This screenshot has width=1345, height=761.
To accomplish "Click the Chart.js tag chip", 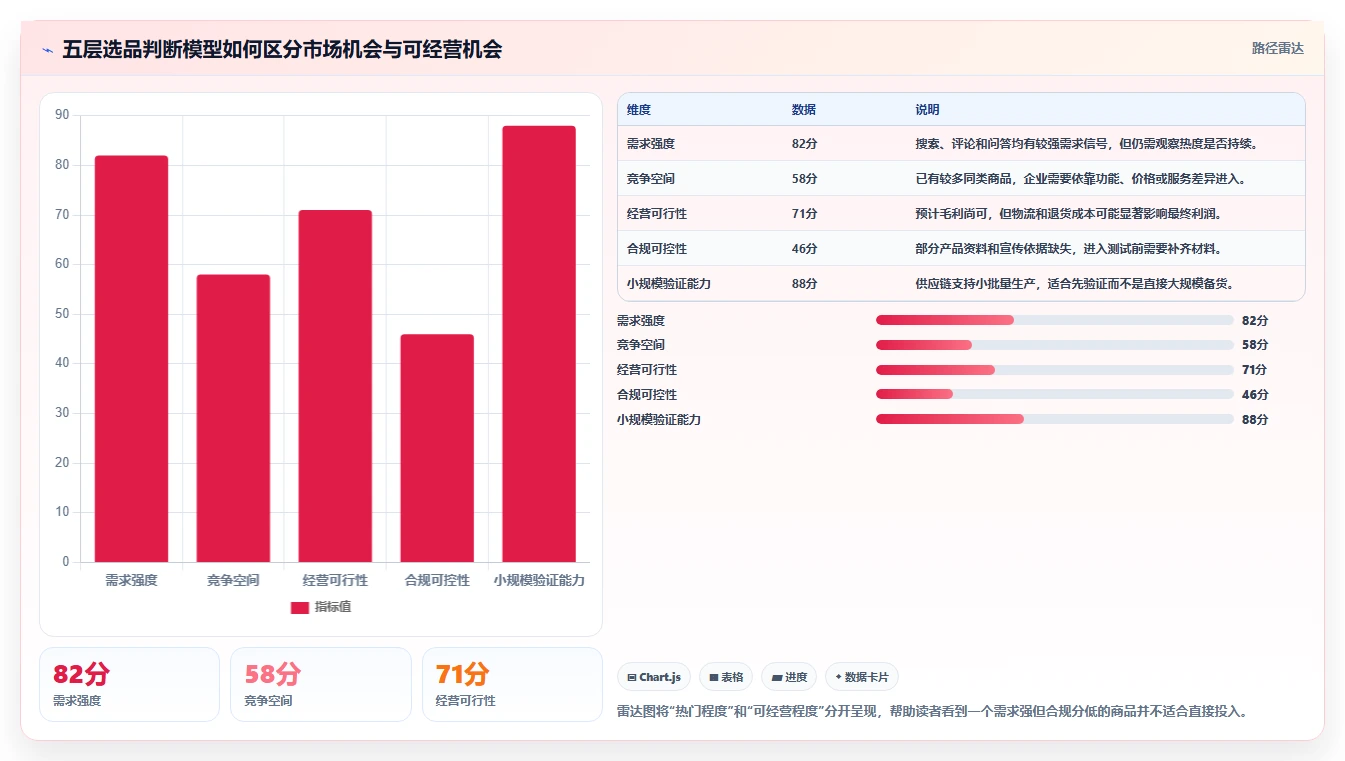I will 654,677.
